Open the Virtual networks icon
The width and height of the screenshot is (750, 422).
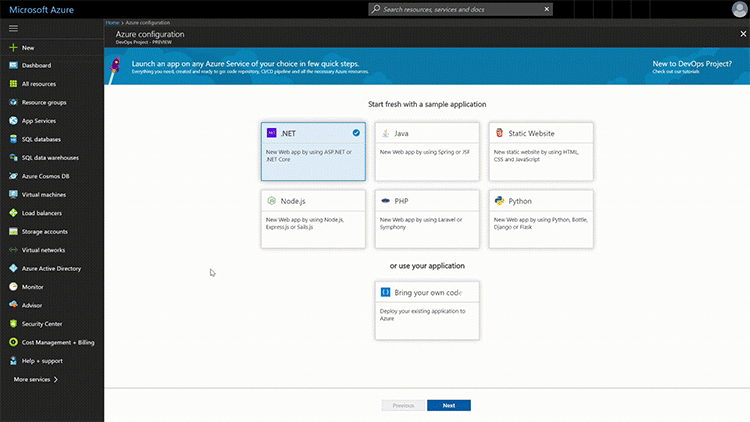13,250
